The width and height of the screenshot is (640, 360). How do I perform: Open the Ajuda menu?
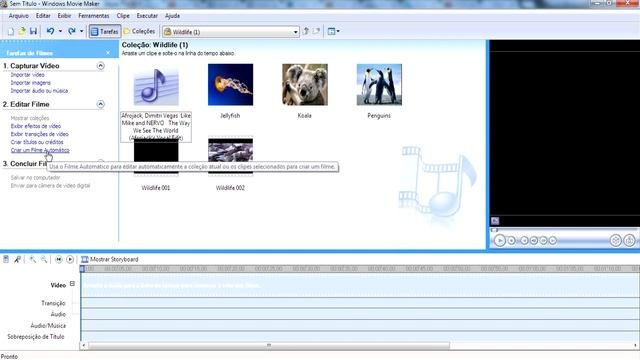pyautogui.click(x=172, y=16)
